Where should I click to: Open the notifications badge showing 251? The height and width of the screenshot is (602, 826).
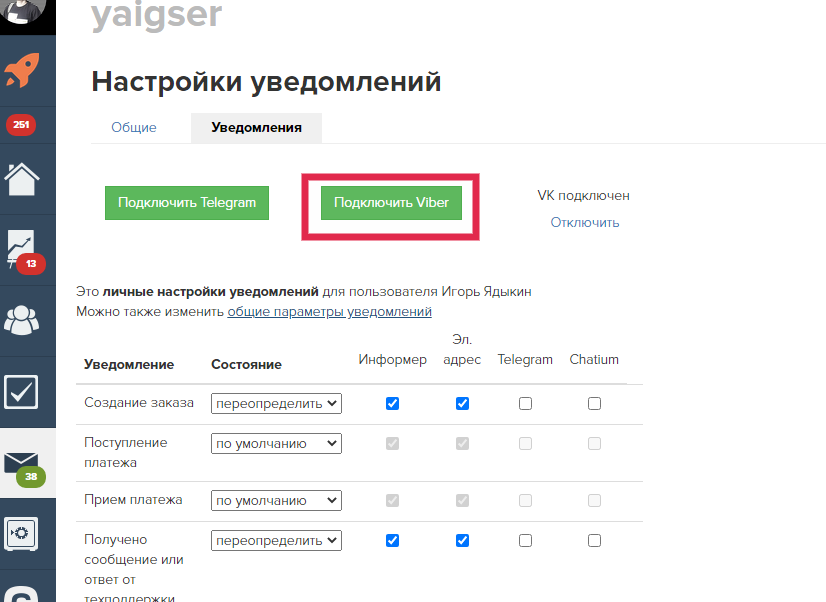[x=21, y=125]
